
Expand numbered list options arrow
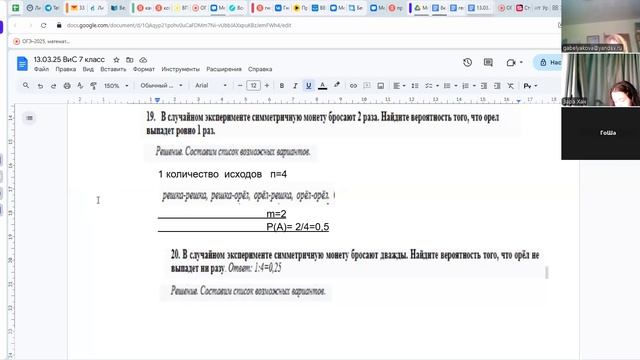click(474, 86)
